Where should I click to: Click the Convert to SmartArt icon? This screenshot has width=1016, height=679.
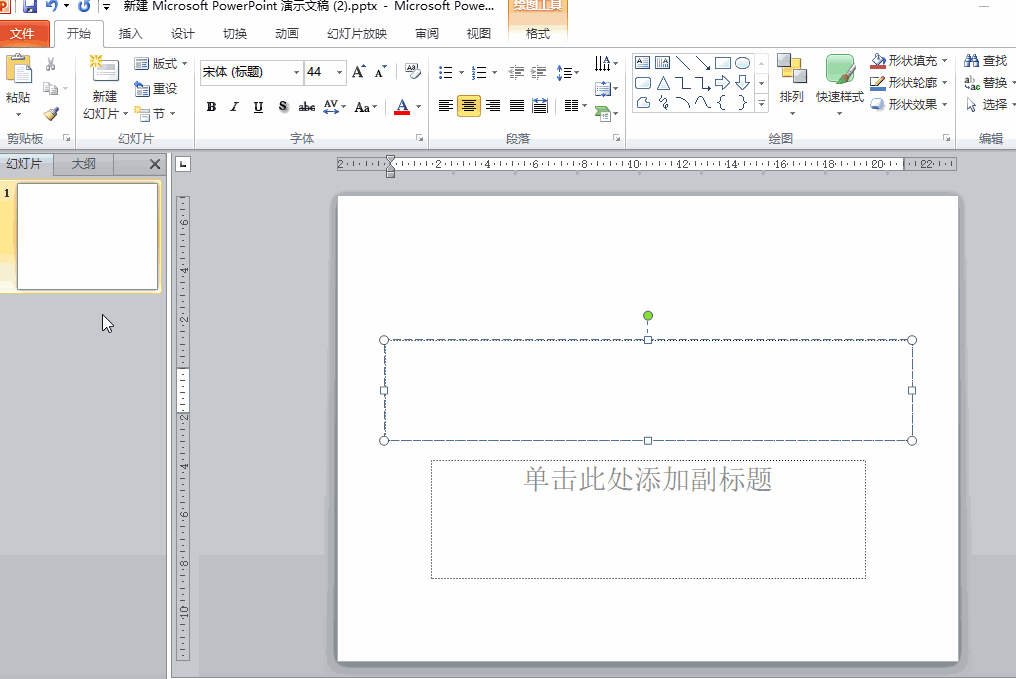pyautogui.click(x=605, y=113)
